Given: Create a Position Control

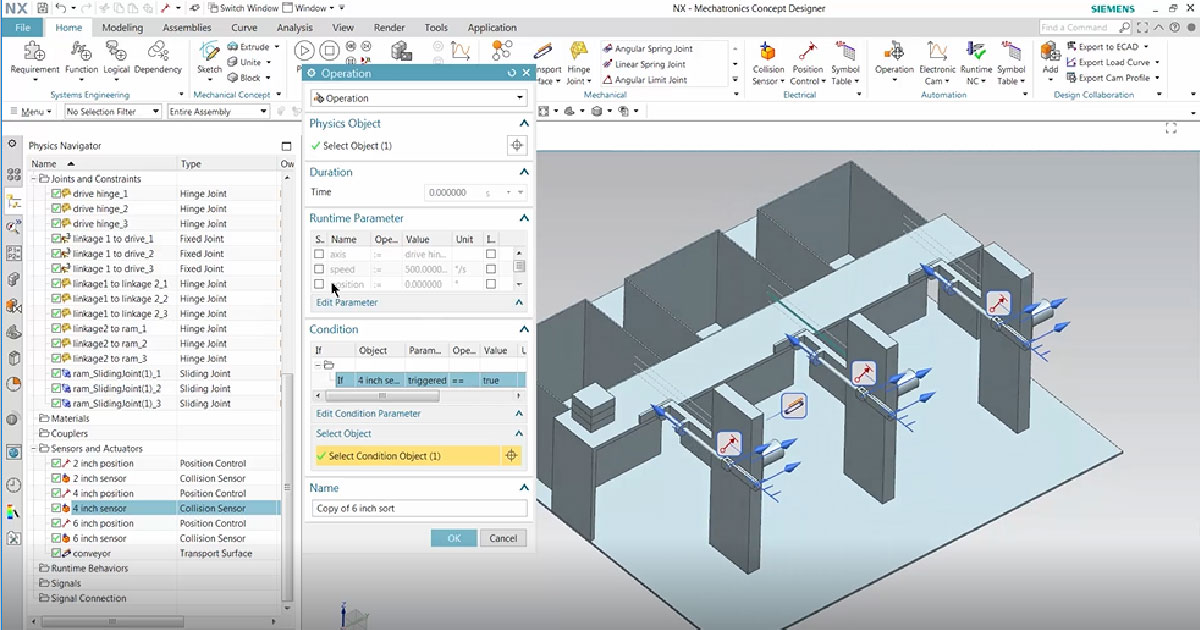Looking at the screenshot, I should click(808, 62).
